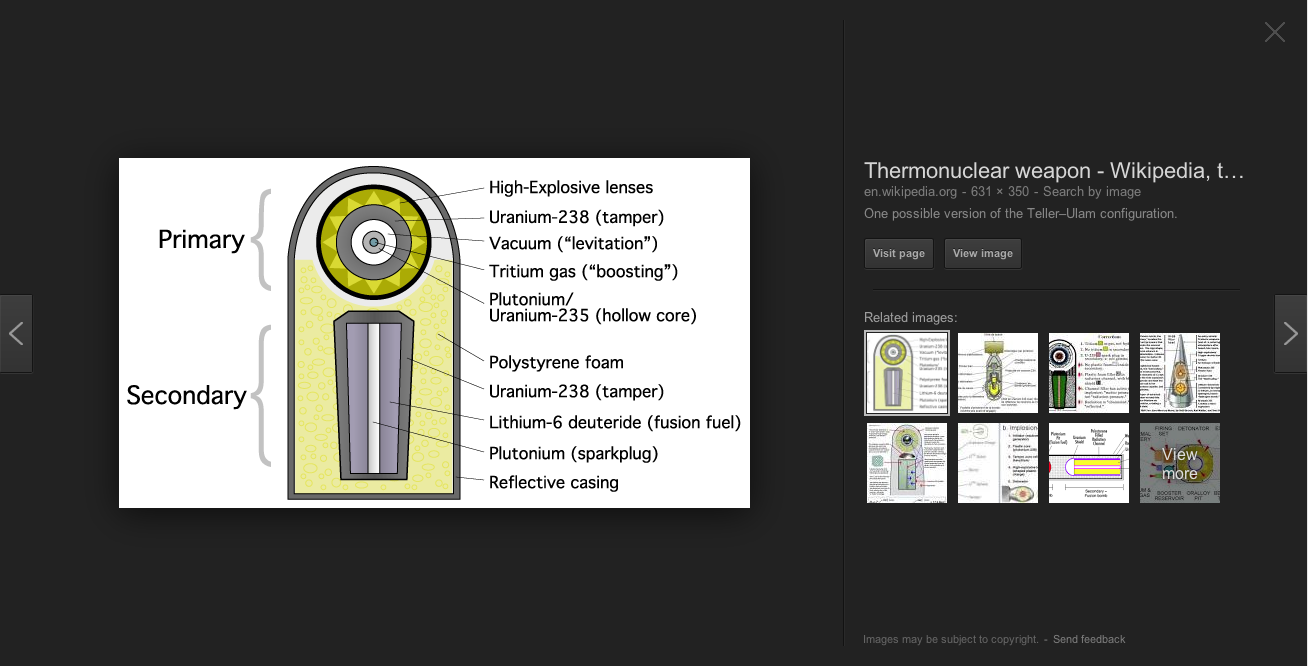
Task: Open the French annotated bomb diagram thumbnail
Action: (x=997, y=372)
